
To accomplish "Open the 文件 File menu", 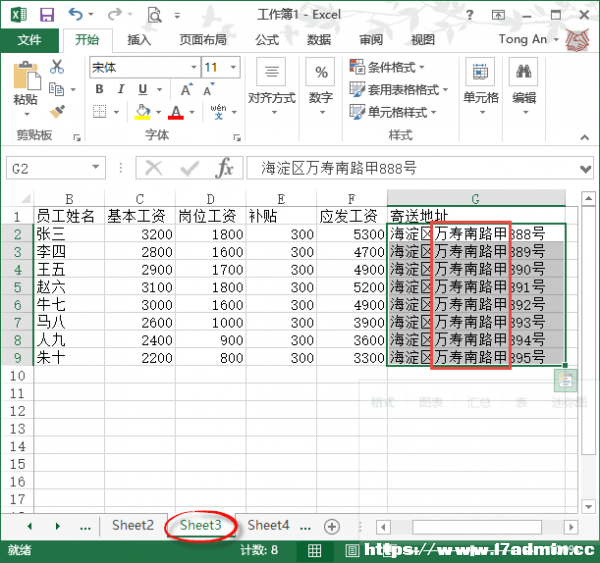I will coord(29,39).
